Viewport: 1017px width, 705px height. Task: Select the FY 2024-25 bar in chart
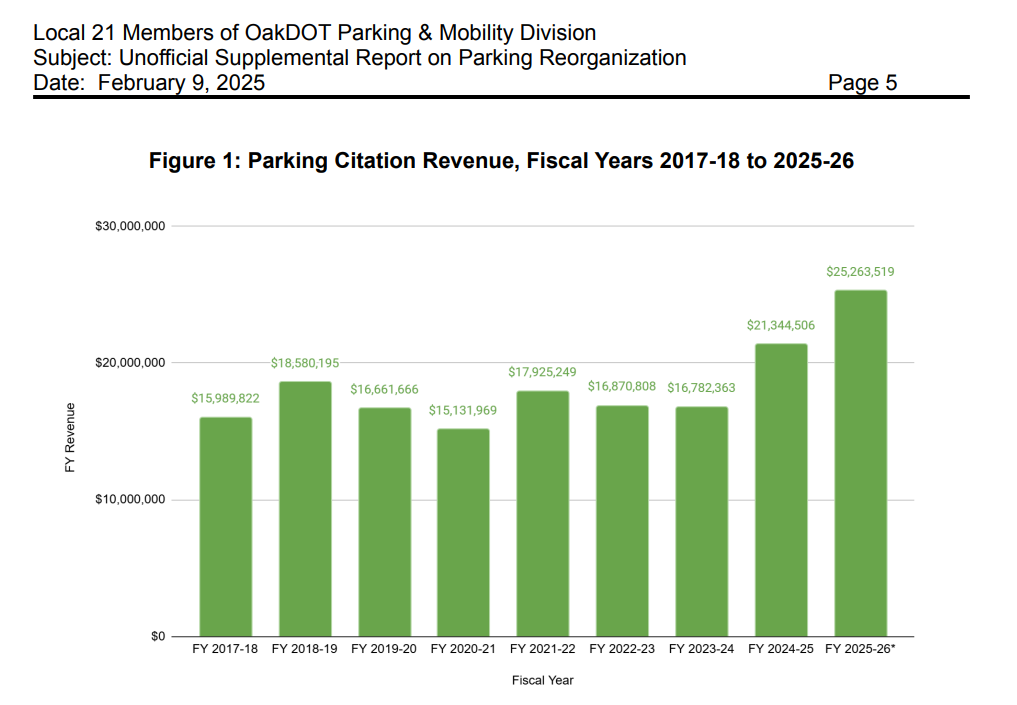click(x=781, y=490)
